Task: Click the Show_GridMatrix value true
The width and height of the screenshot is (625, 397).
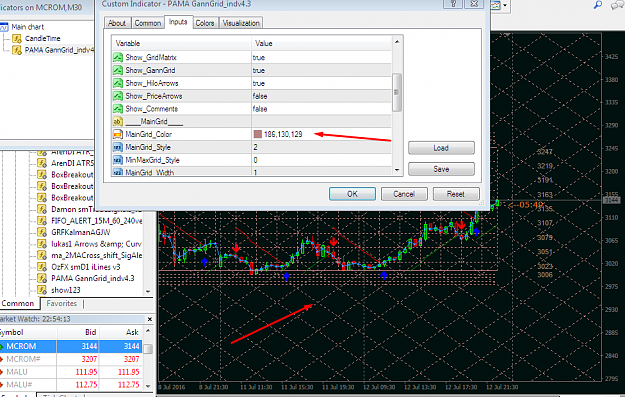Action: tap(259, 57)
